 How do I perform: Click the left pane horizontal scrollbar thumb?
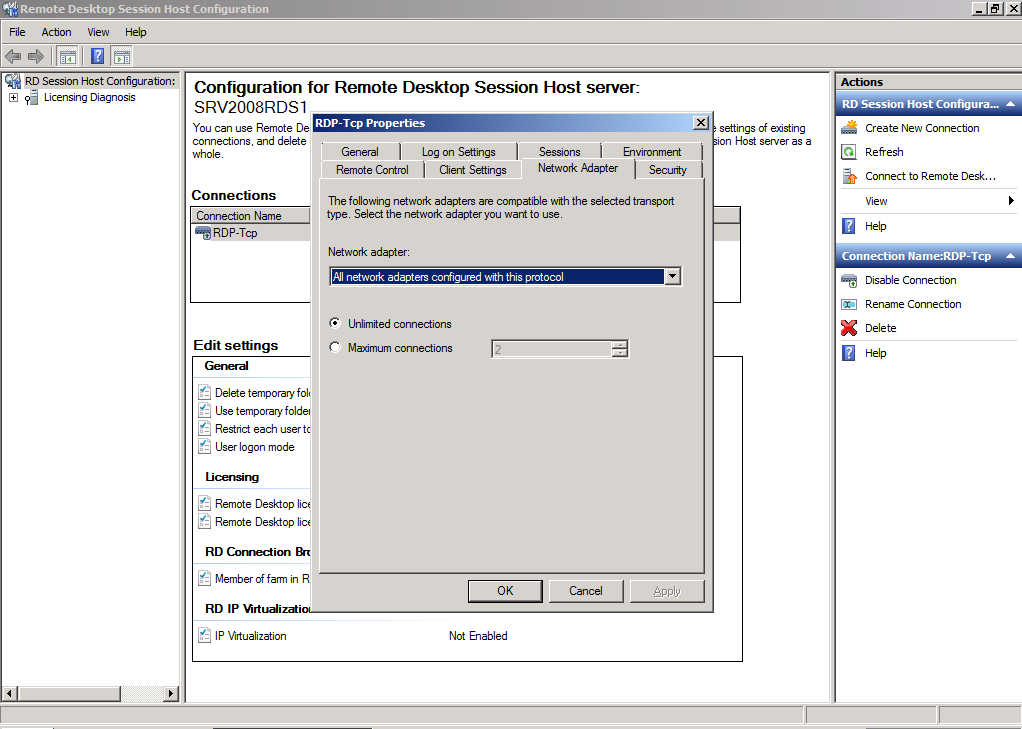(x=68, y=694)
